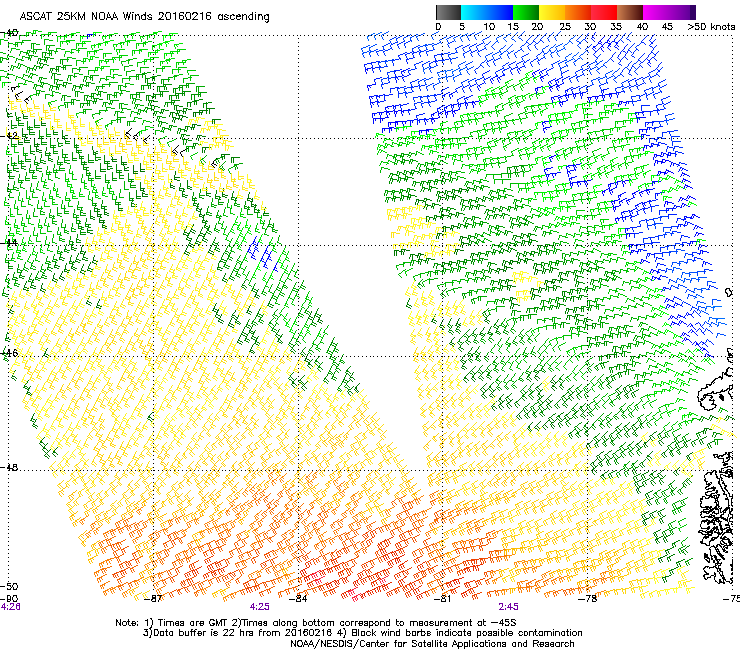Click the note line starting 'Note: 1) Times are GMT'
The height and width of the screenshot is (650, 740).
tap(316, 623)
